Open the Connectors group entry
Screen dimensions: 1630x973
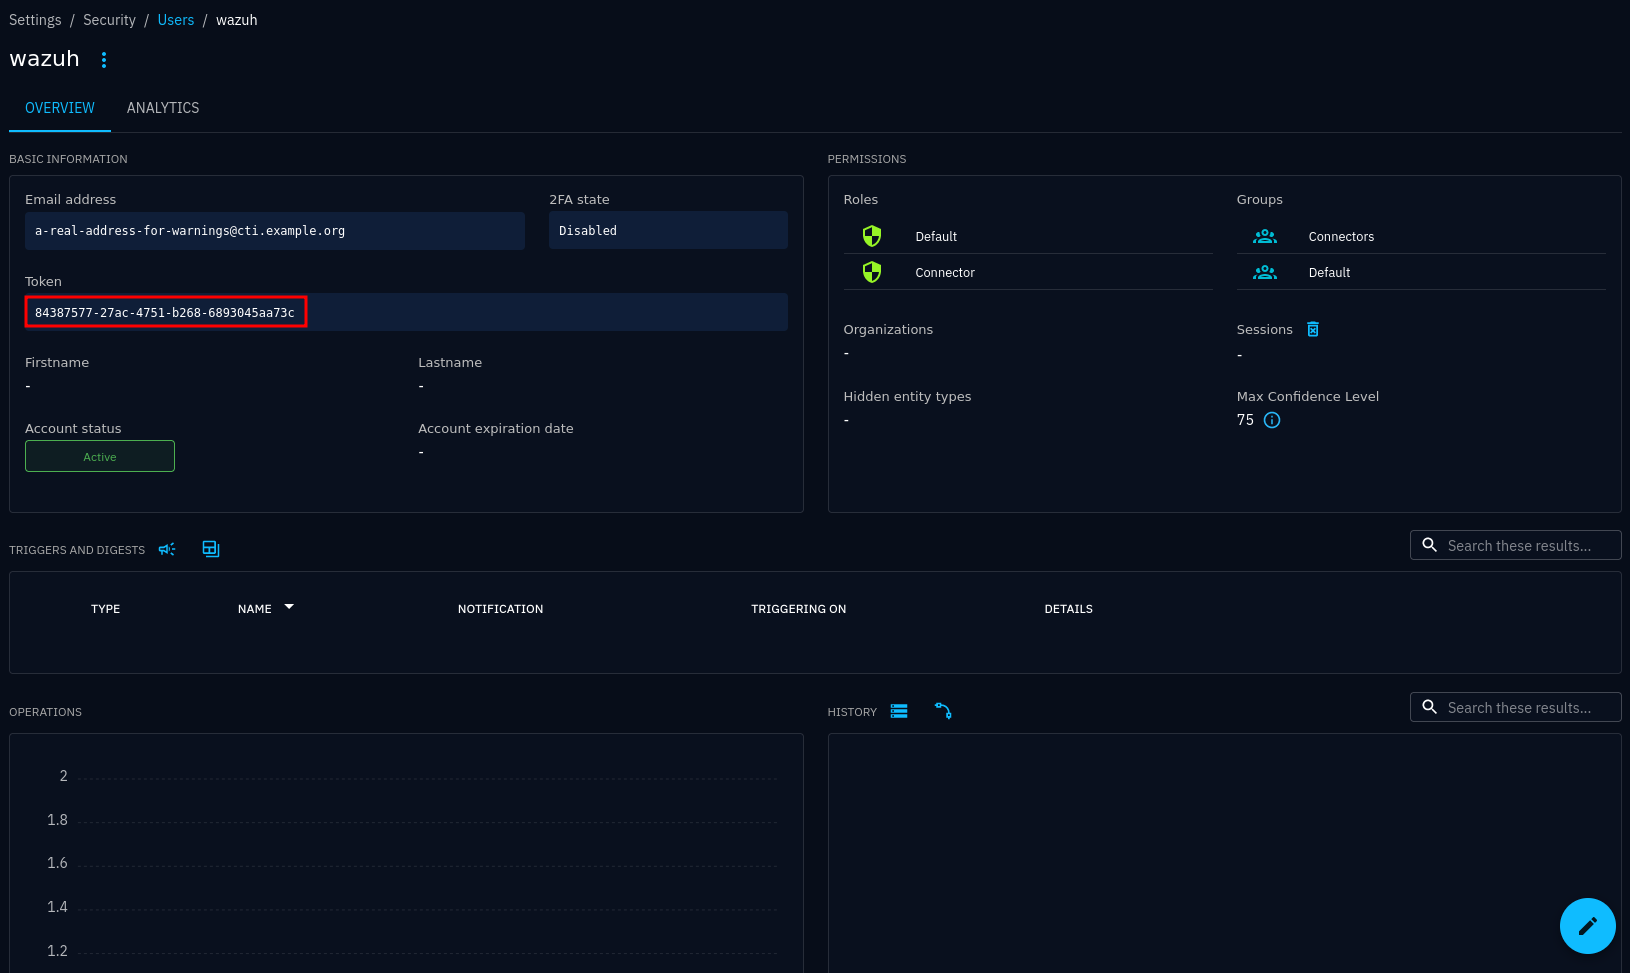(1421, 236)
